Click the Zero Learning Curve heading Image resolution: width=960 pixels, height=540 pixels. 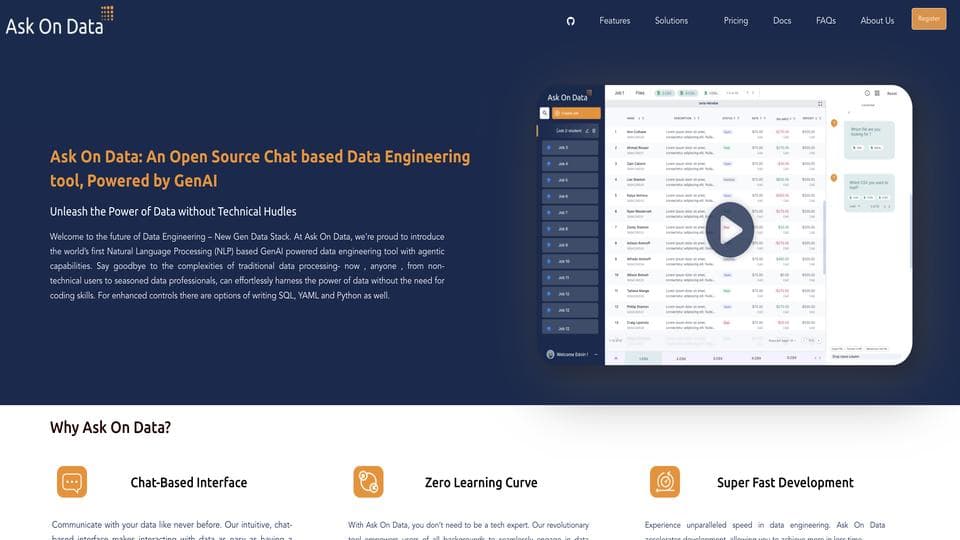coord(481,482)
